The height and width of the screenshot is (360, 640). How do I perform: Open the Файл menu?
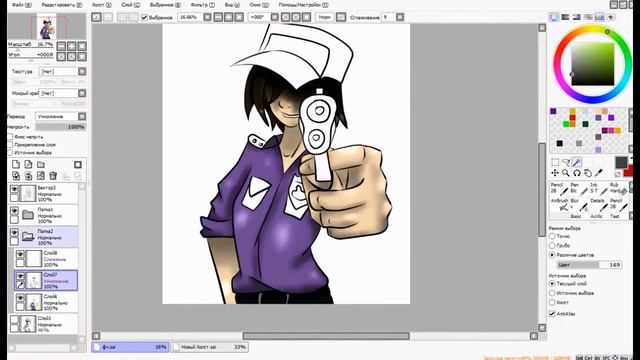21,5
